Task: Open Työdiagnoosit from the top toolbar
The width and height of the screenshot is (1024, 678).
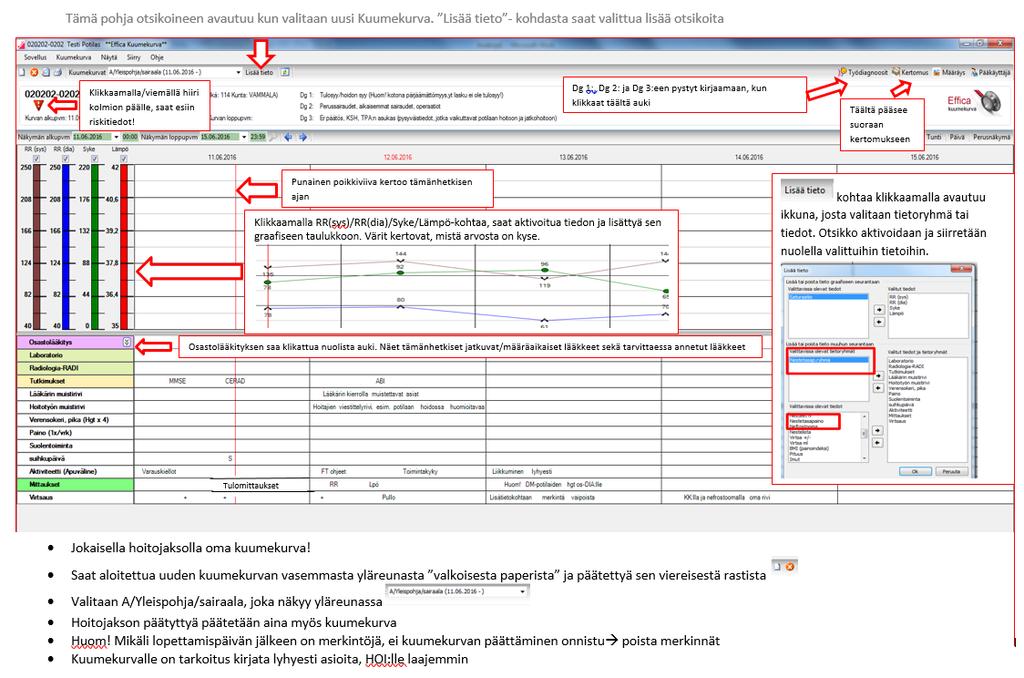Action: [863, 73]
